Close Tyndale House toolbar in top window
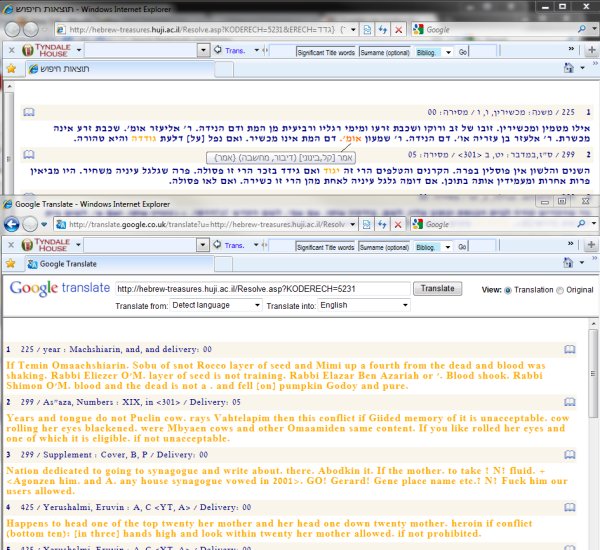The image size is (600, 550). click(11, 50)
